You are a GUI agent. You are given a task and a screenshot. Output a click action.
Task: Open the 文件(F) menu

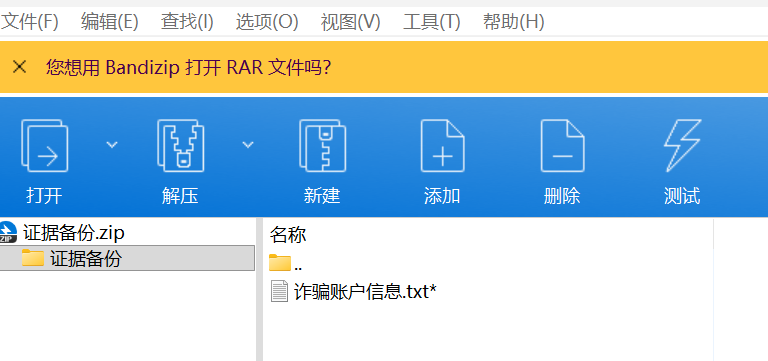click(29, 22)
